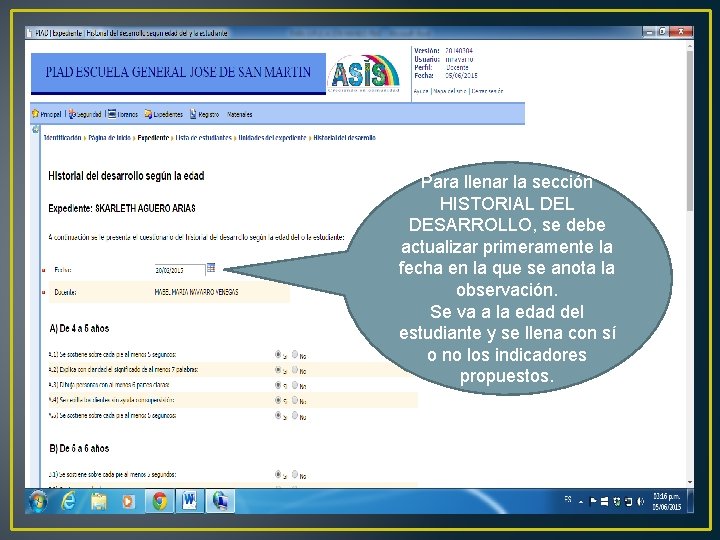Open the Registro menu
This screenshot has width=720, height=540.
(208, 114)
